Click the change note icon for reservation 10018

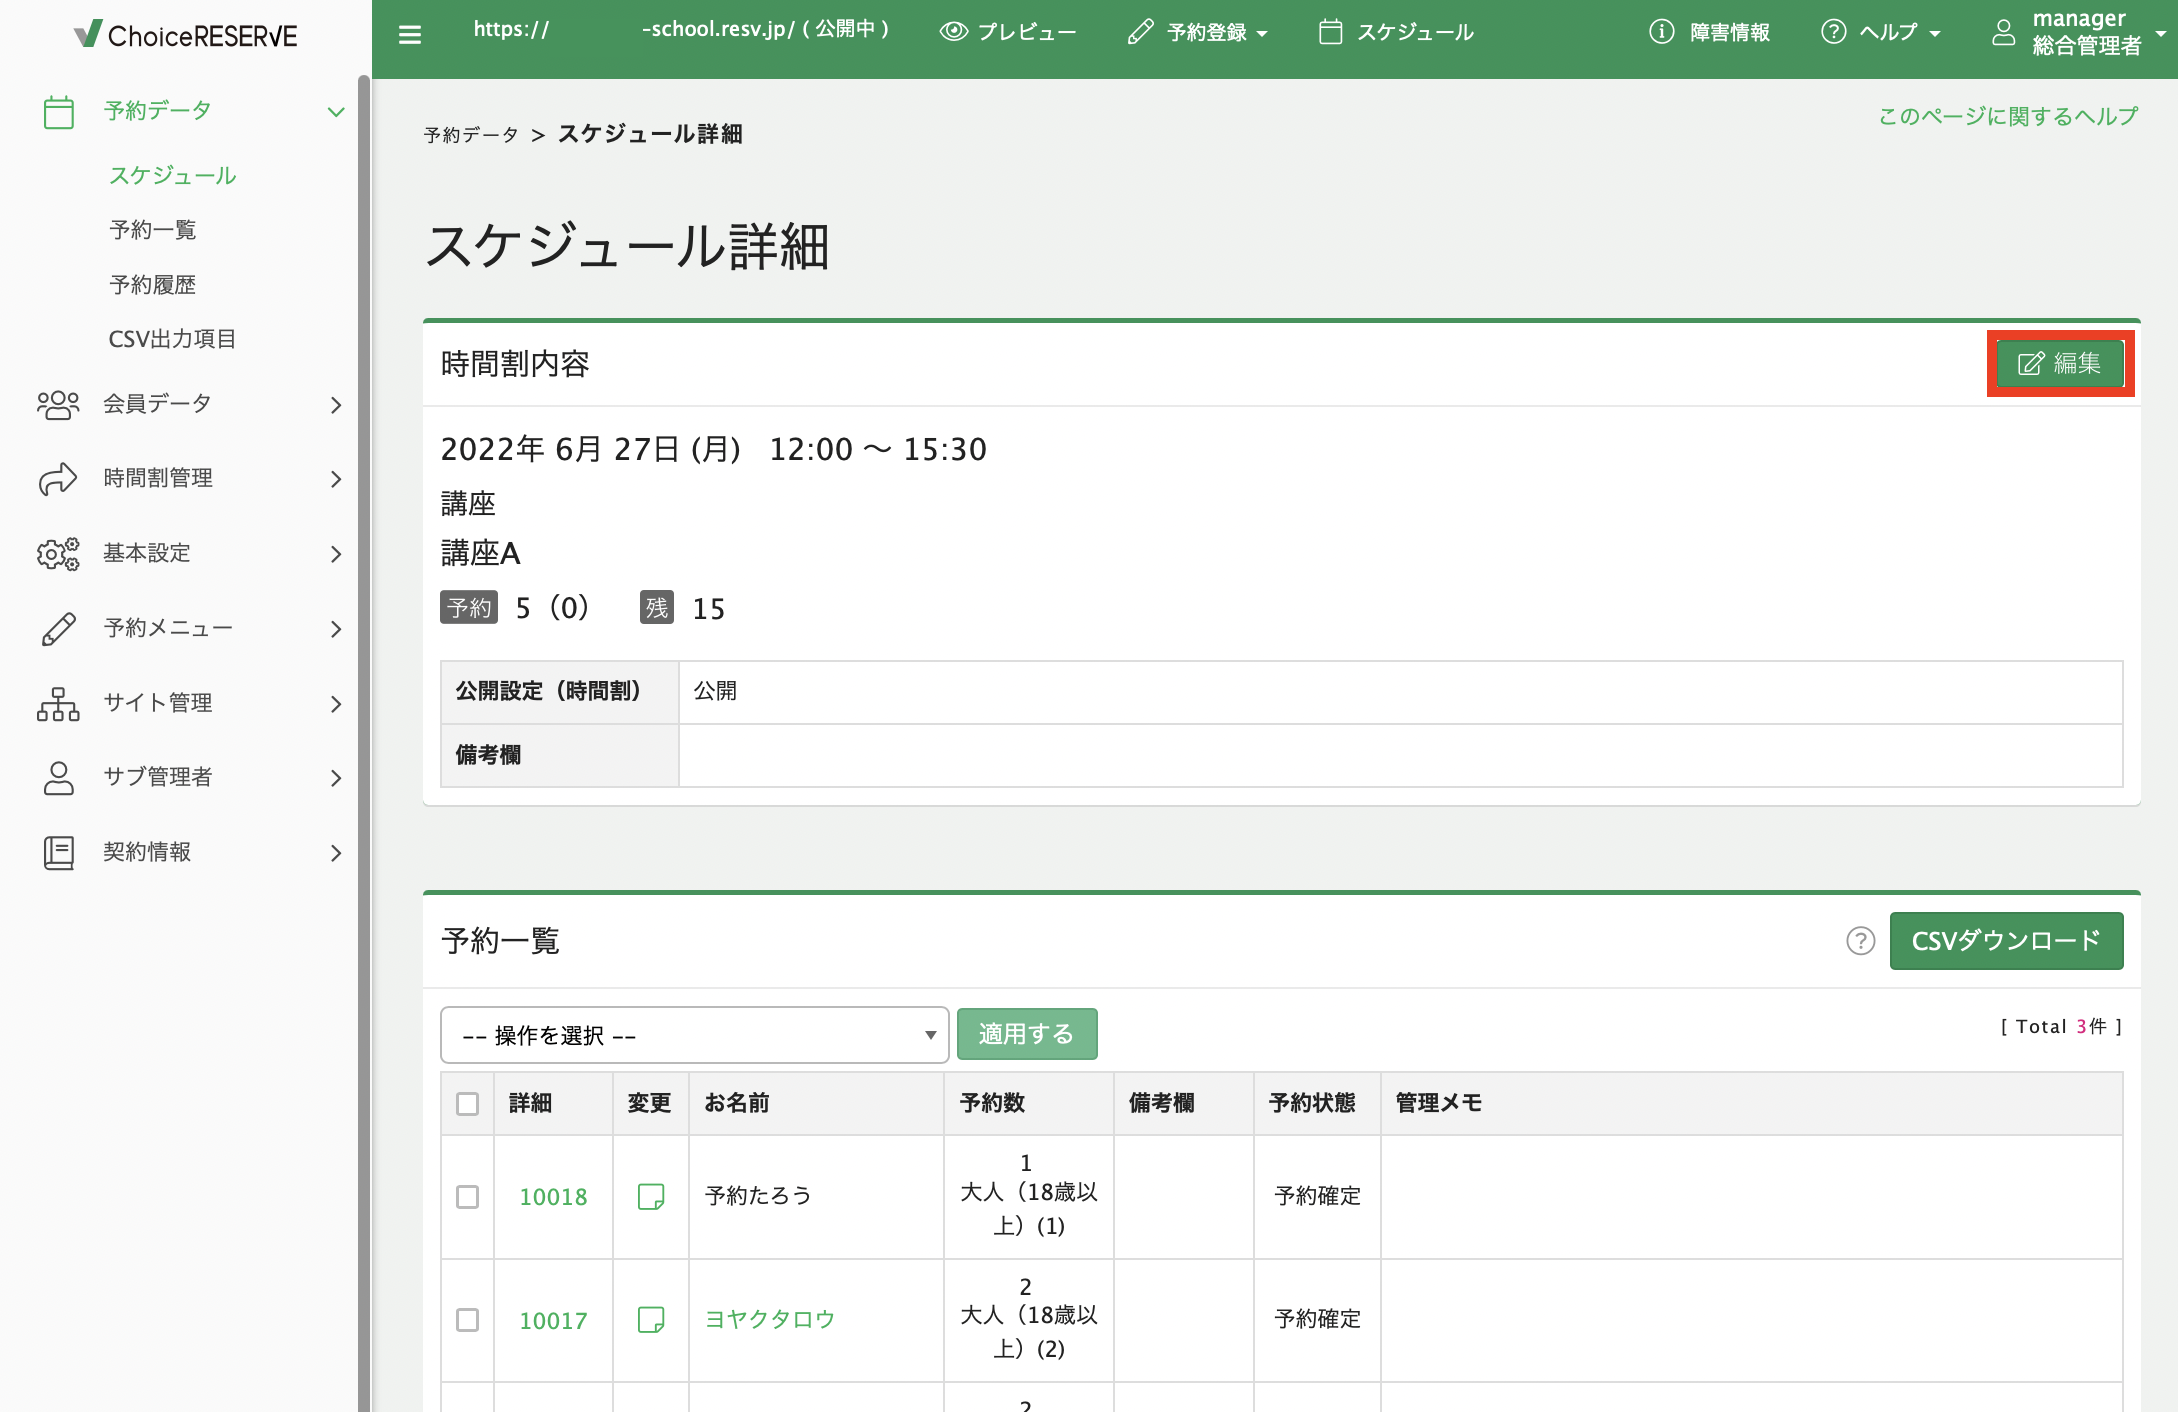click(x=651, y=1196)
